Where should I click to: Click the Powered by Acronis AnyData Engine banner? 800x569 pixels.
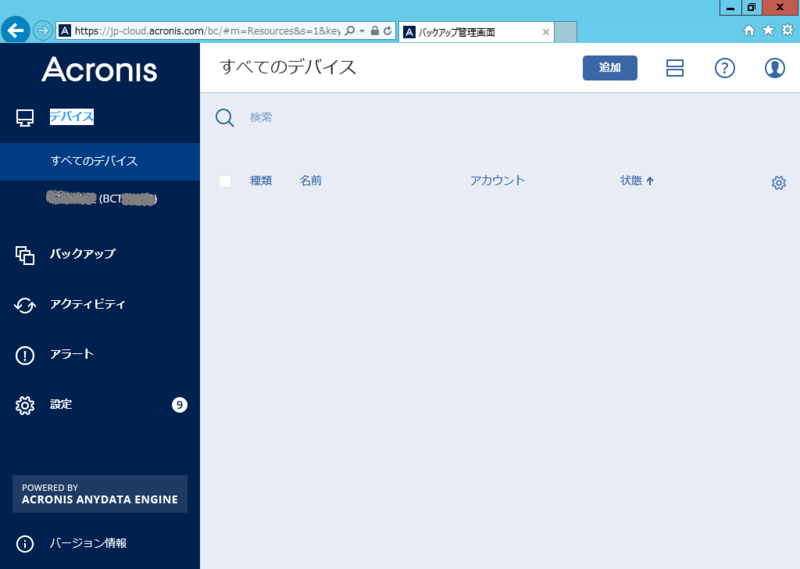click(x=100, y=494)
